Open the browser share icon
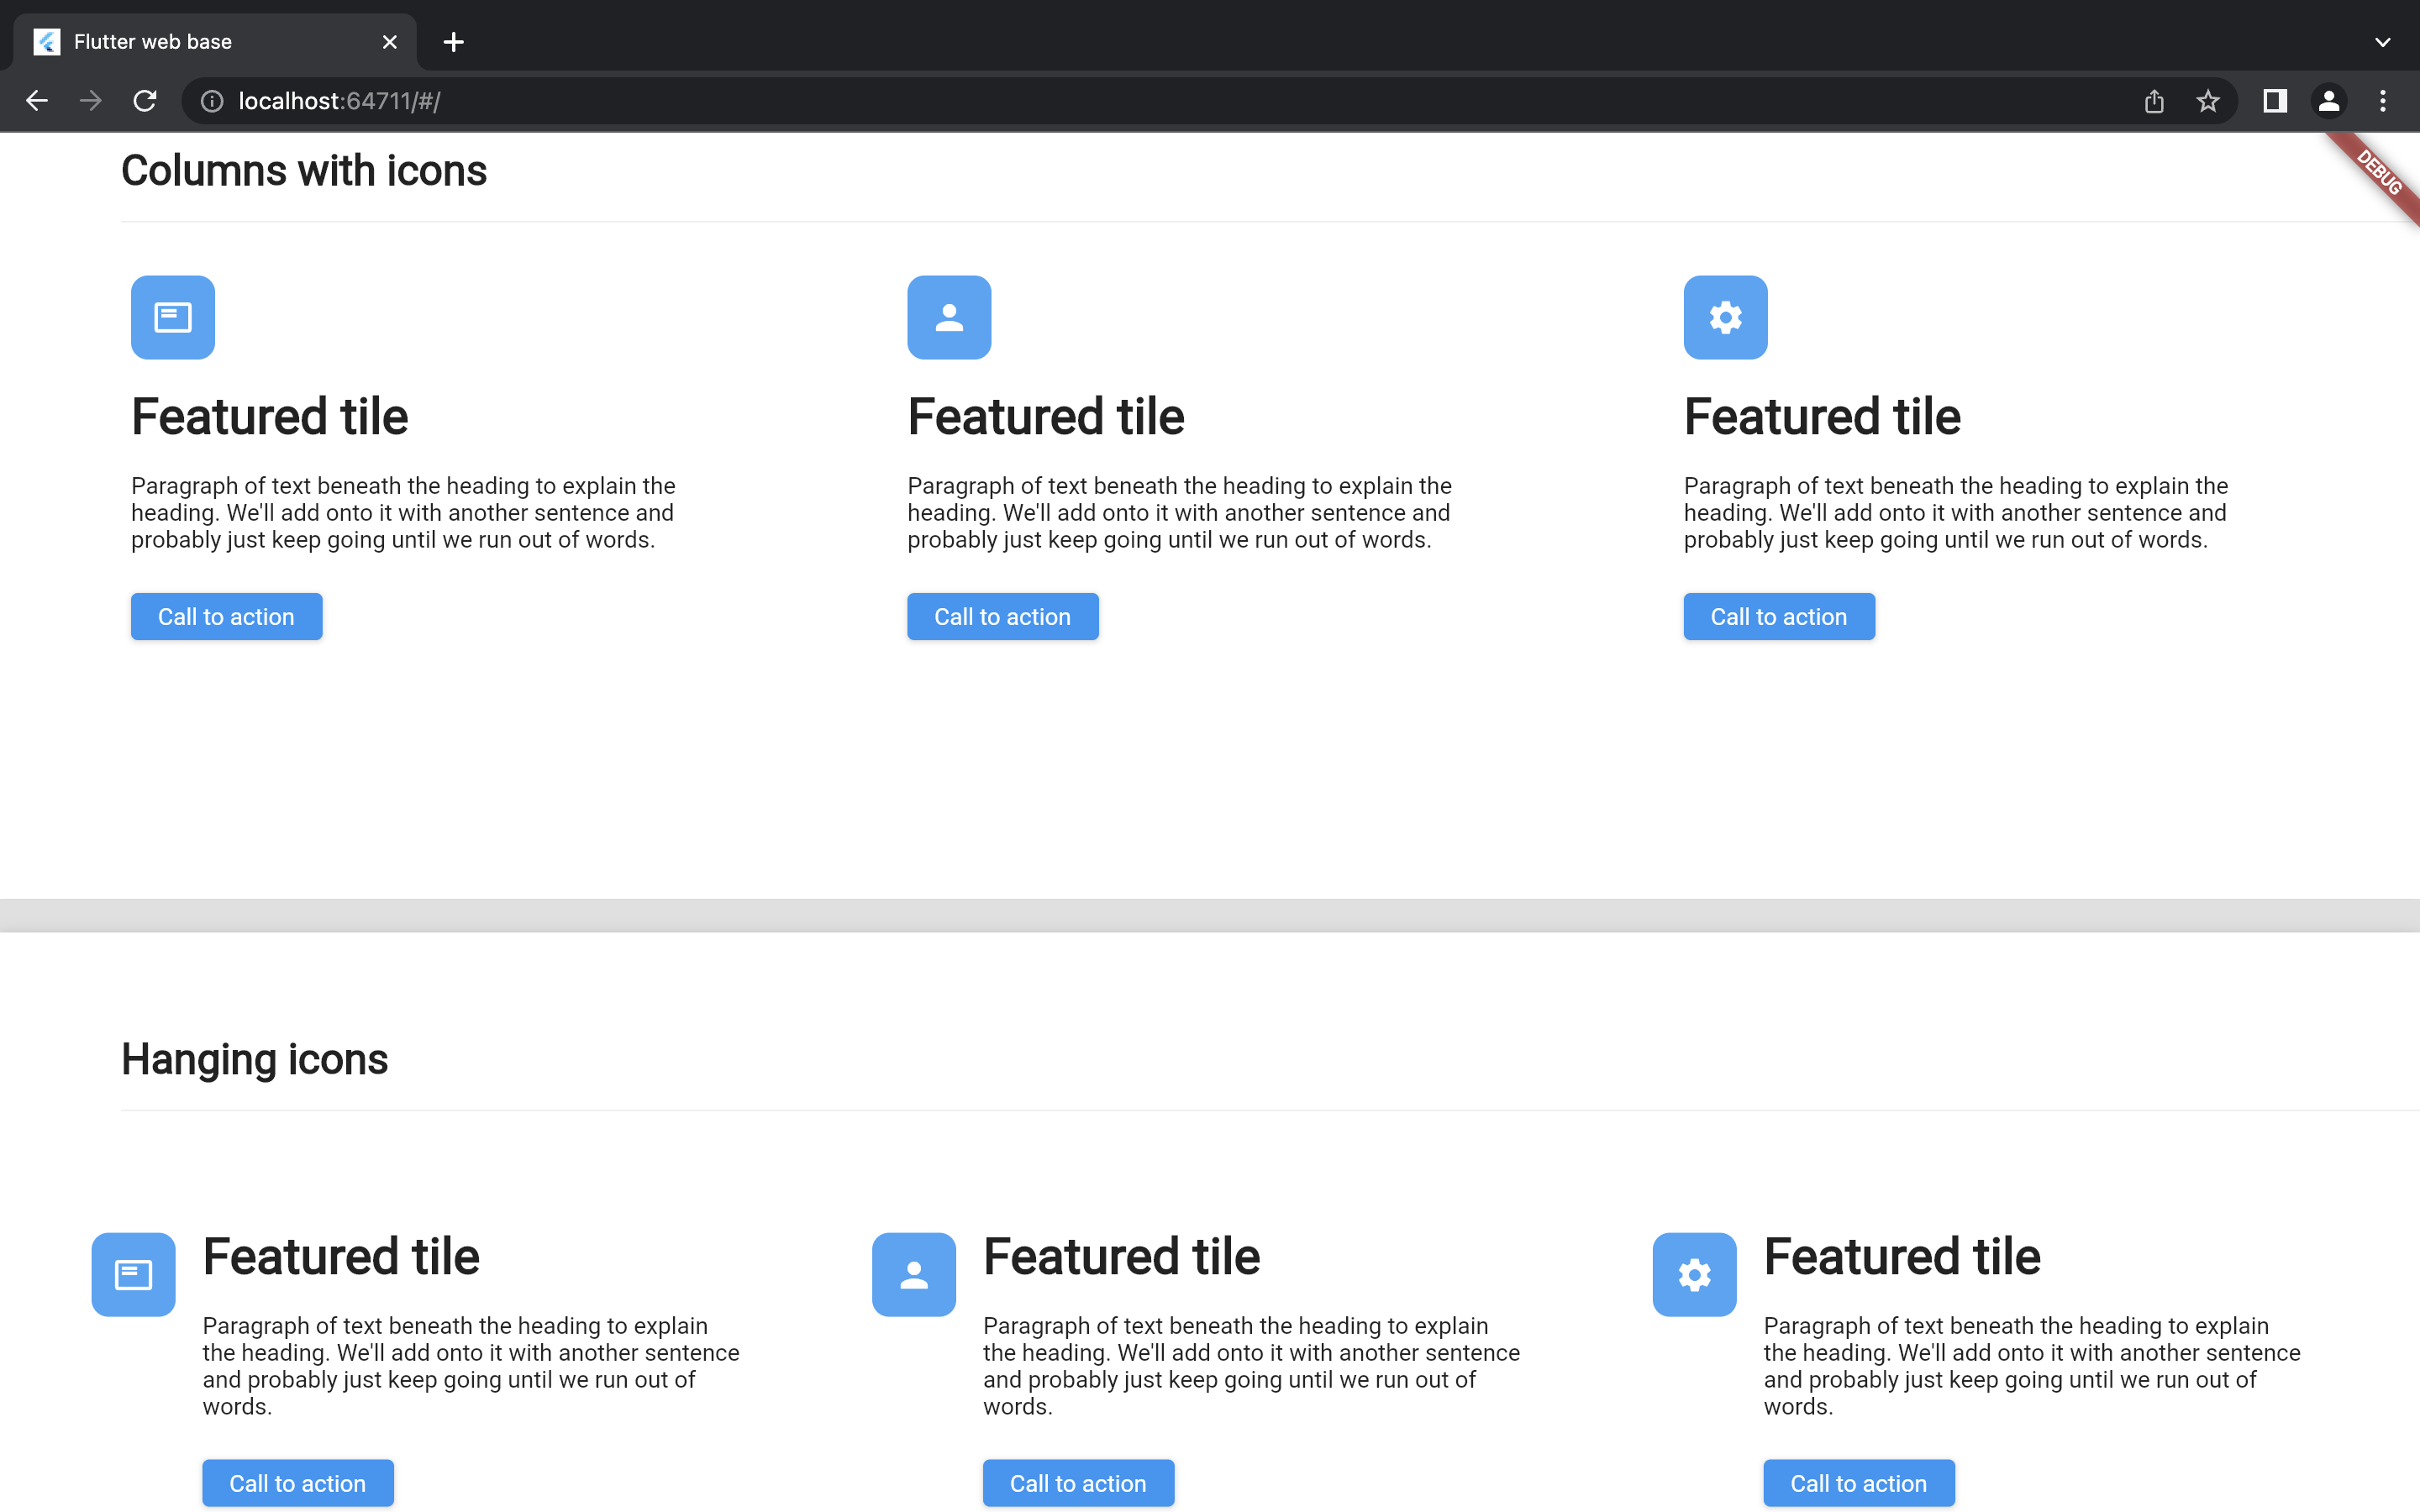The image size is (2420, 1512). coord(2154,101)
